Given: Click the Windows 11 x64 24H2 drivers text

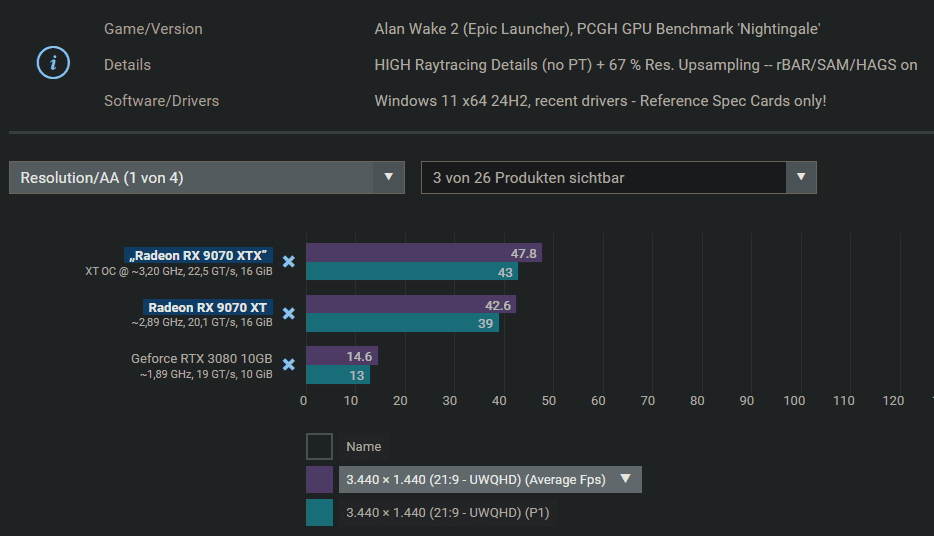Looking at the screenshot, I should 600,101.
